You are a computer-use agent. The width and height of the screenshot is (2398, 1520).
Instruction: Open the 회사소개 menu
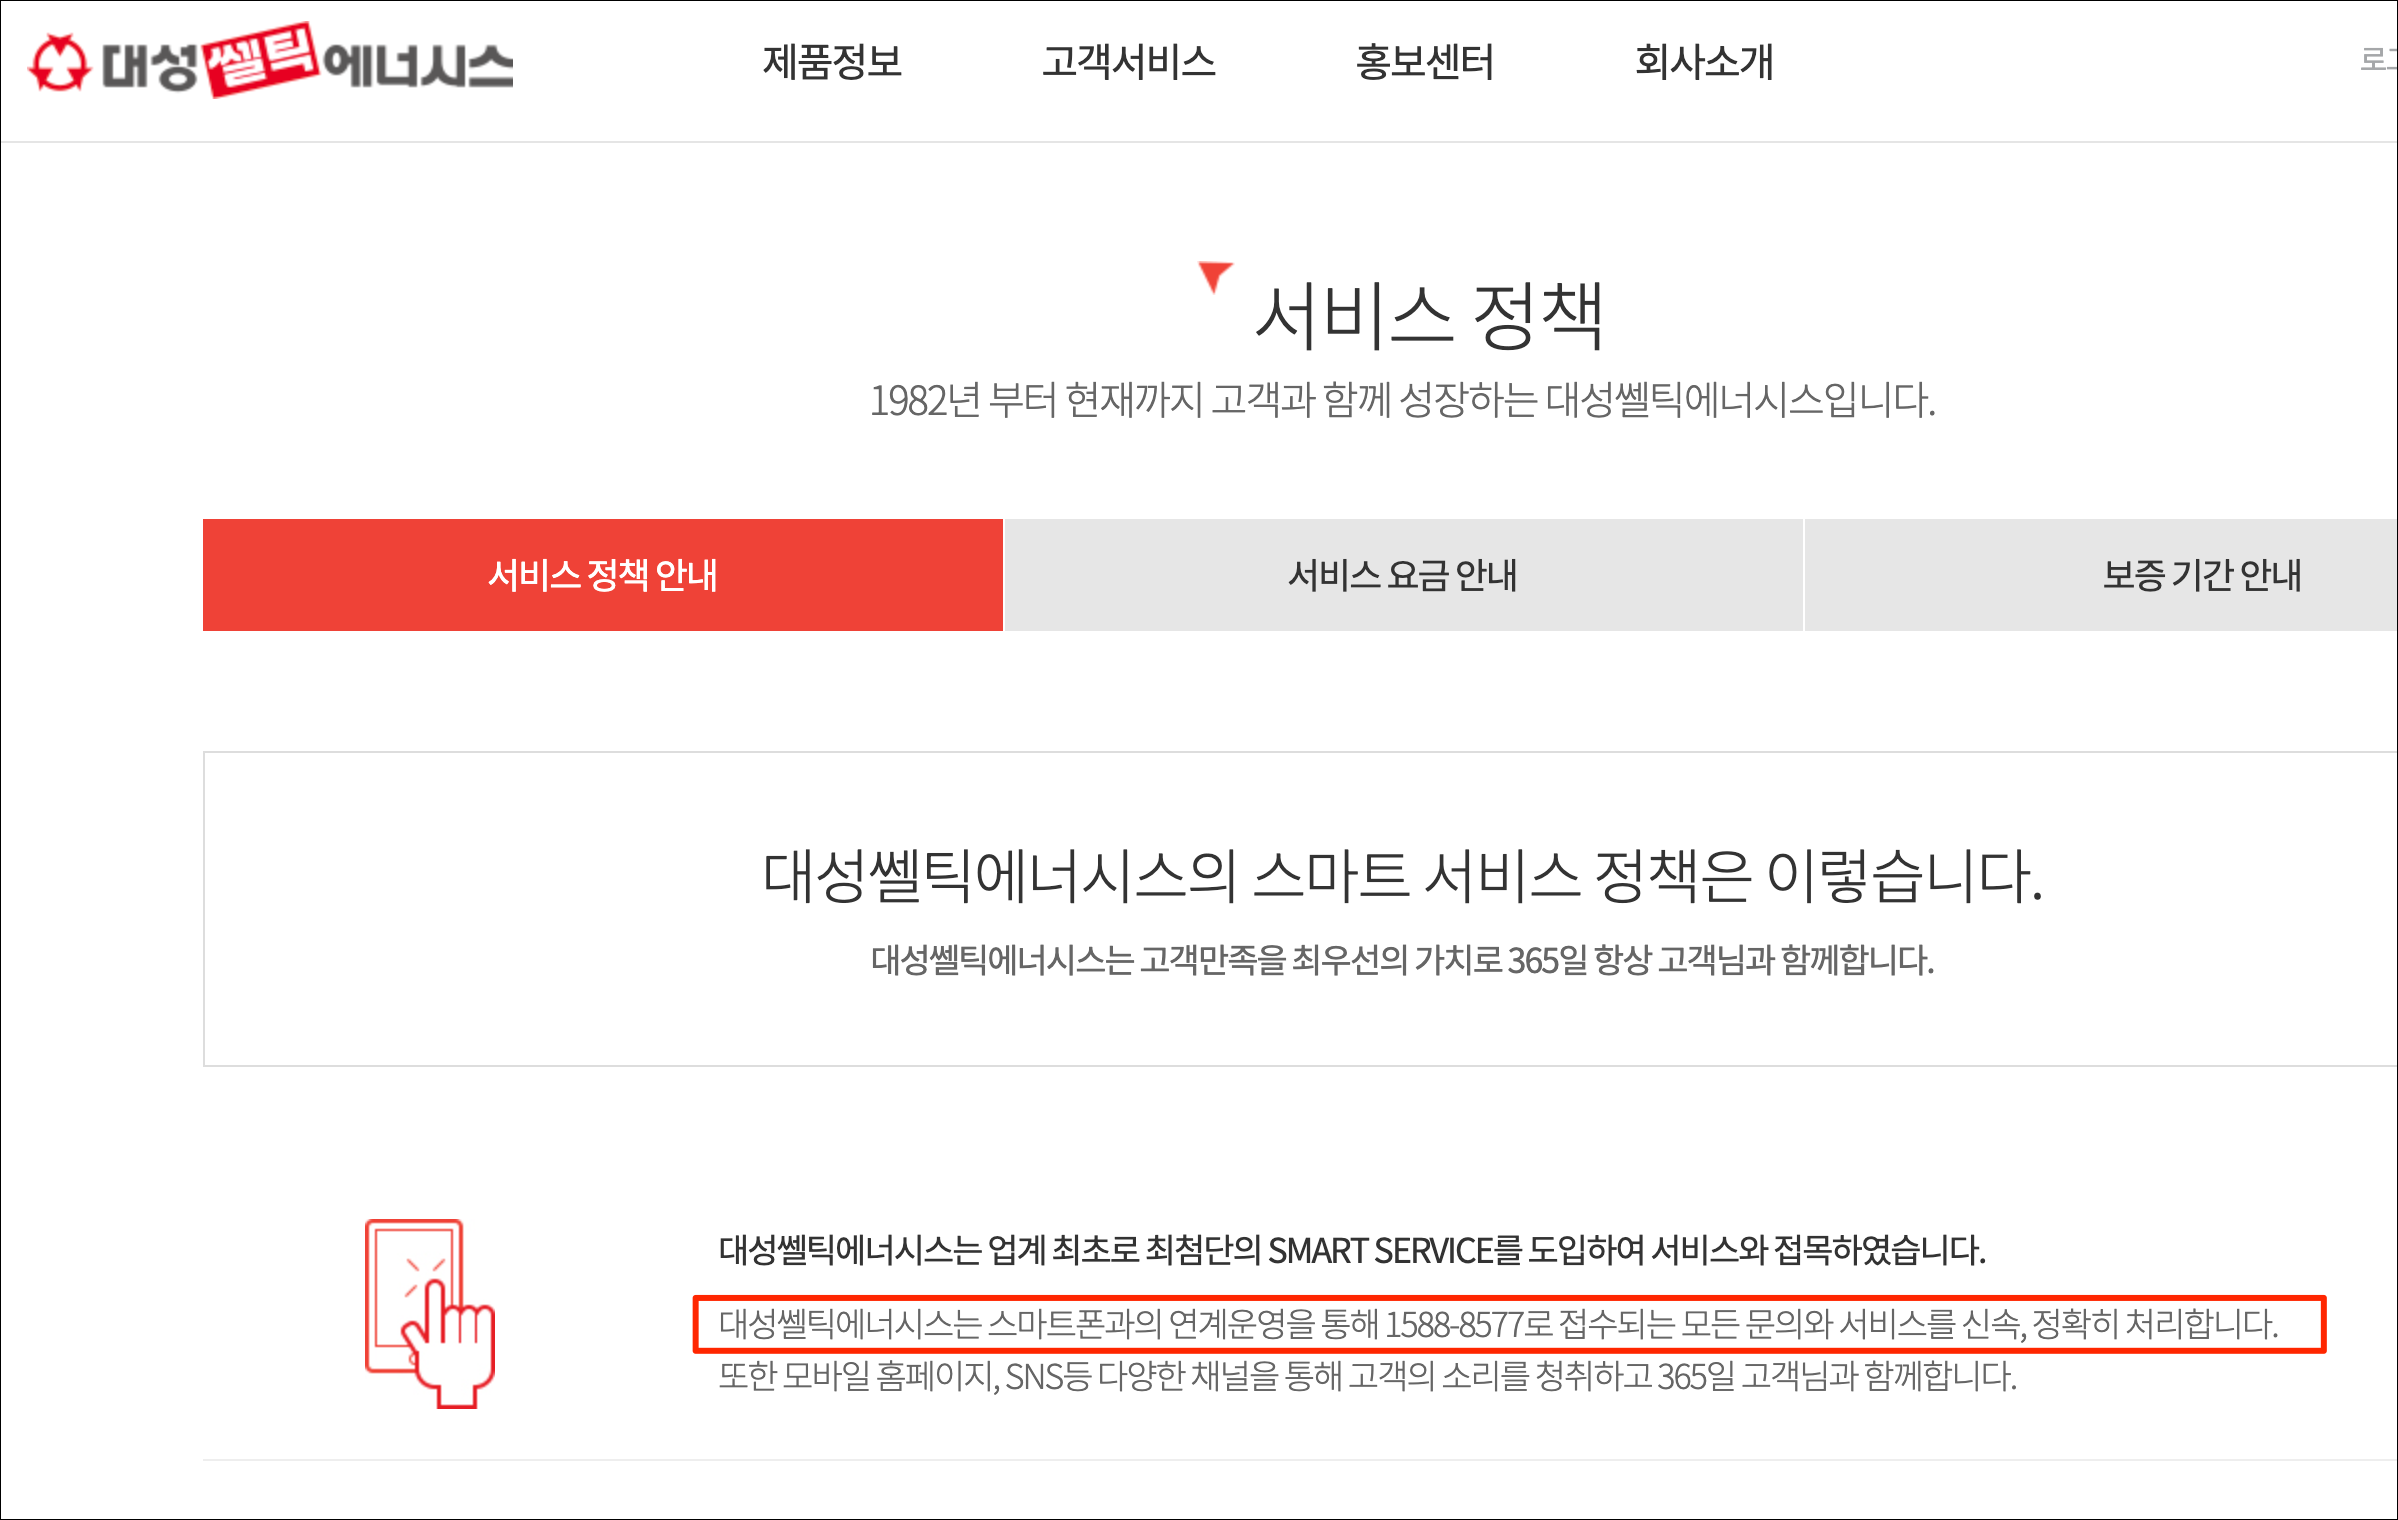pos(1703,62)
